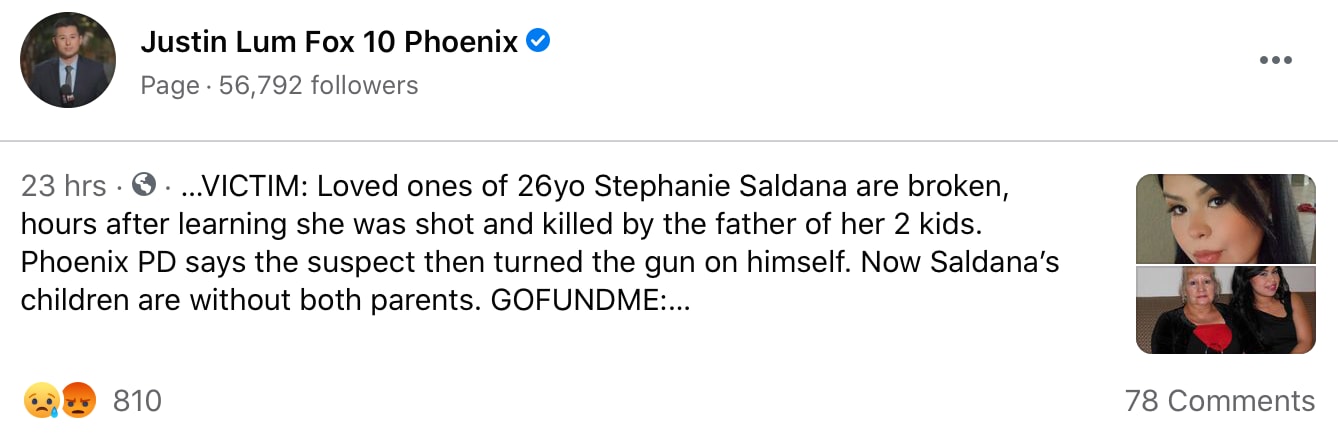Click the Page label under the name
Viewport: 1338px width, 436px height.
pos(169,86)
